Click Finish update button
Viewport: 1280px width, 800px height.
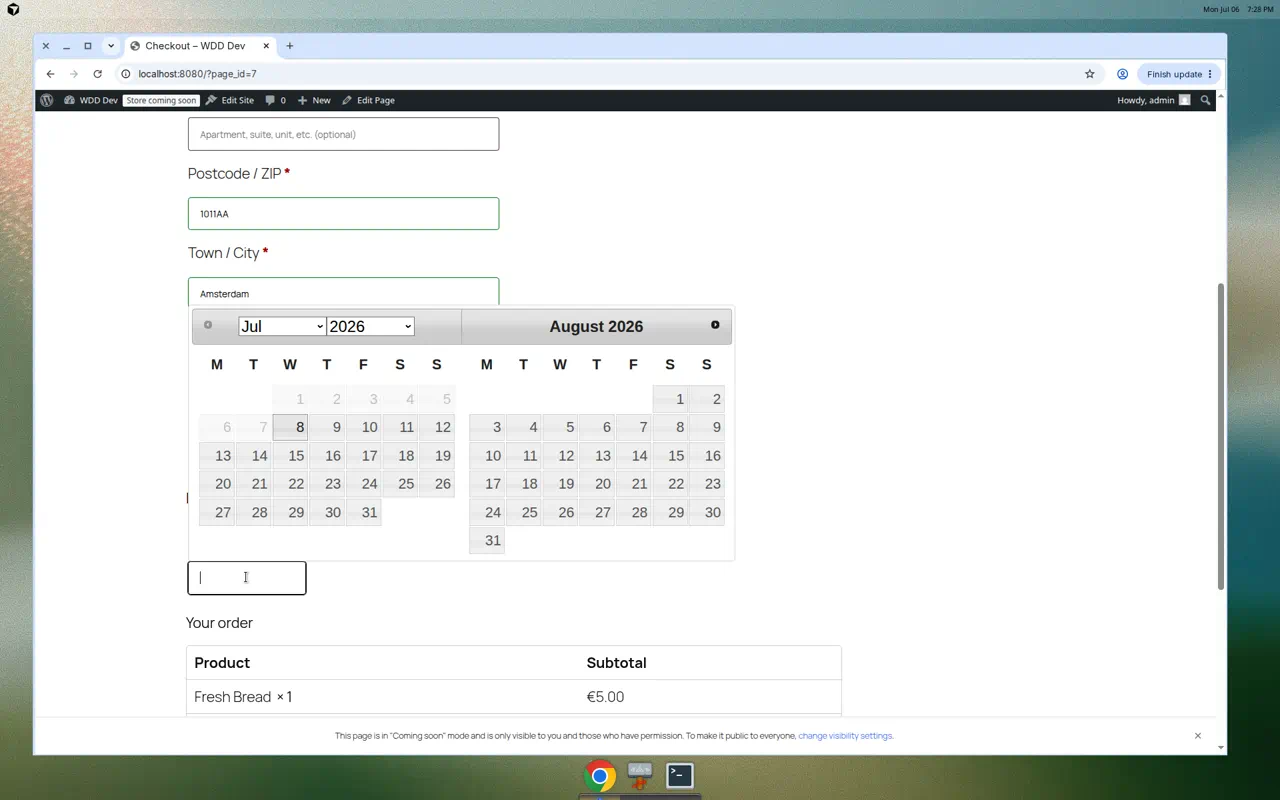click(1179, 74)
